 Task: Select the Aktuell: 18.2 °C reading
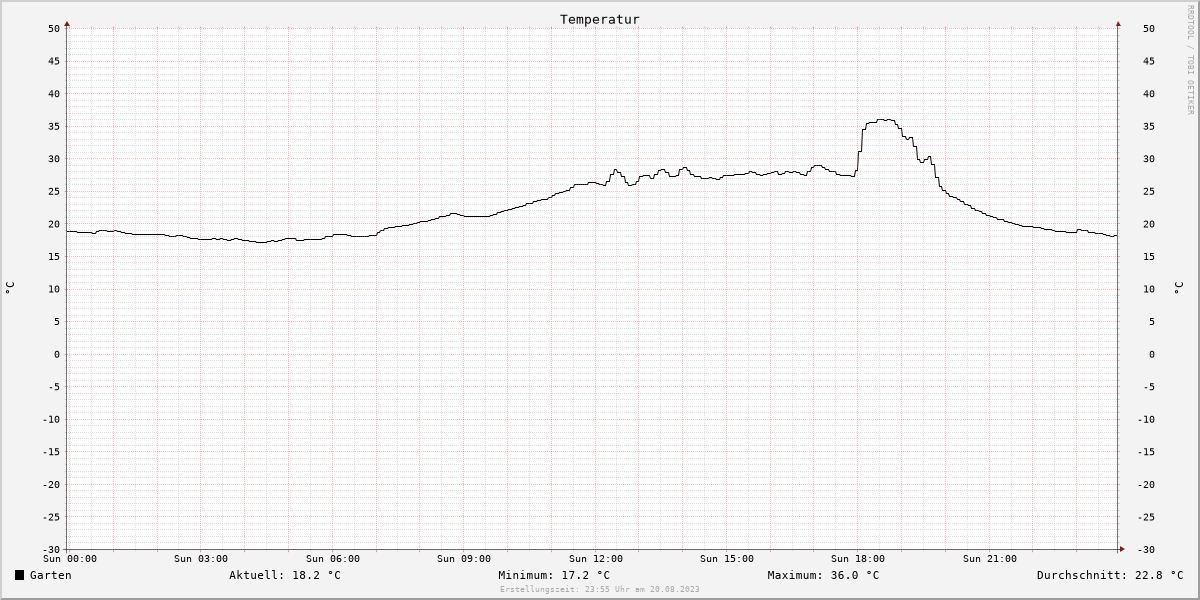coord(285,575)
